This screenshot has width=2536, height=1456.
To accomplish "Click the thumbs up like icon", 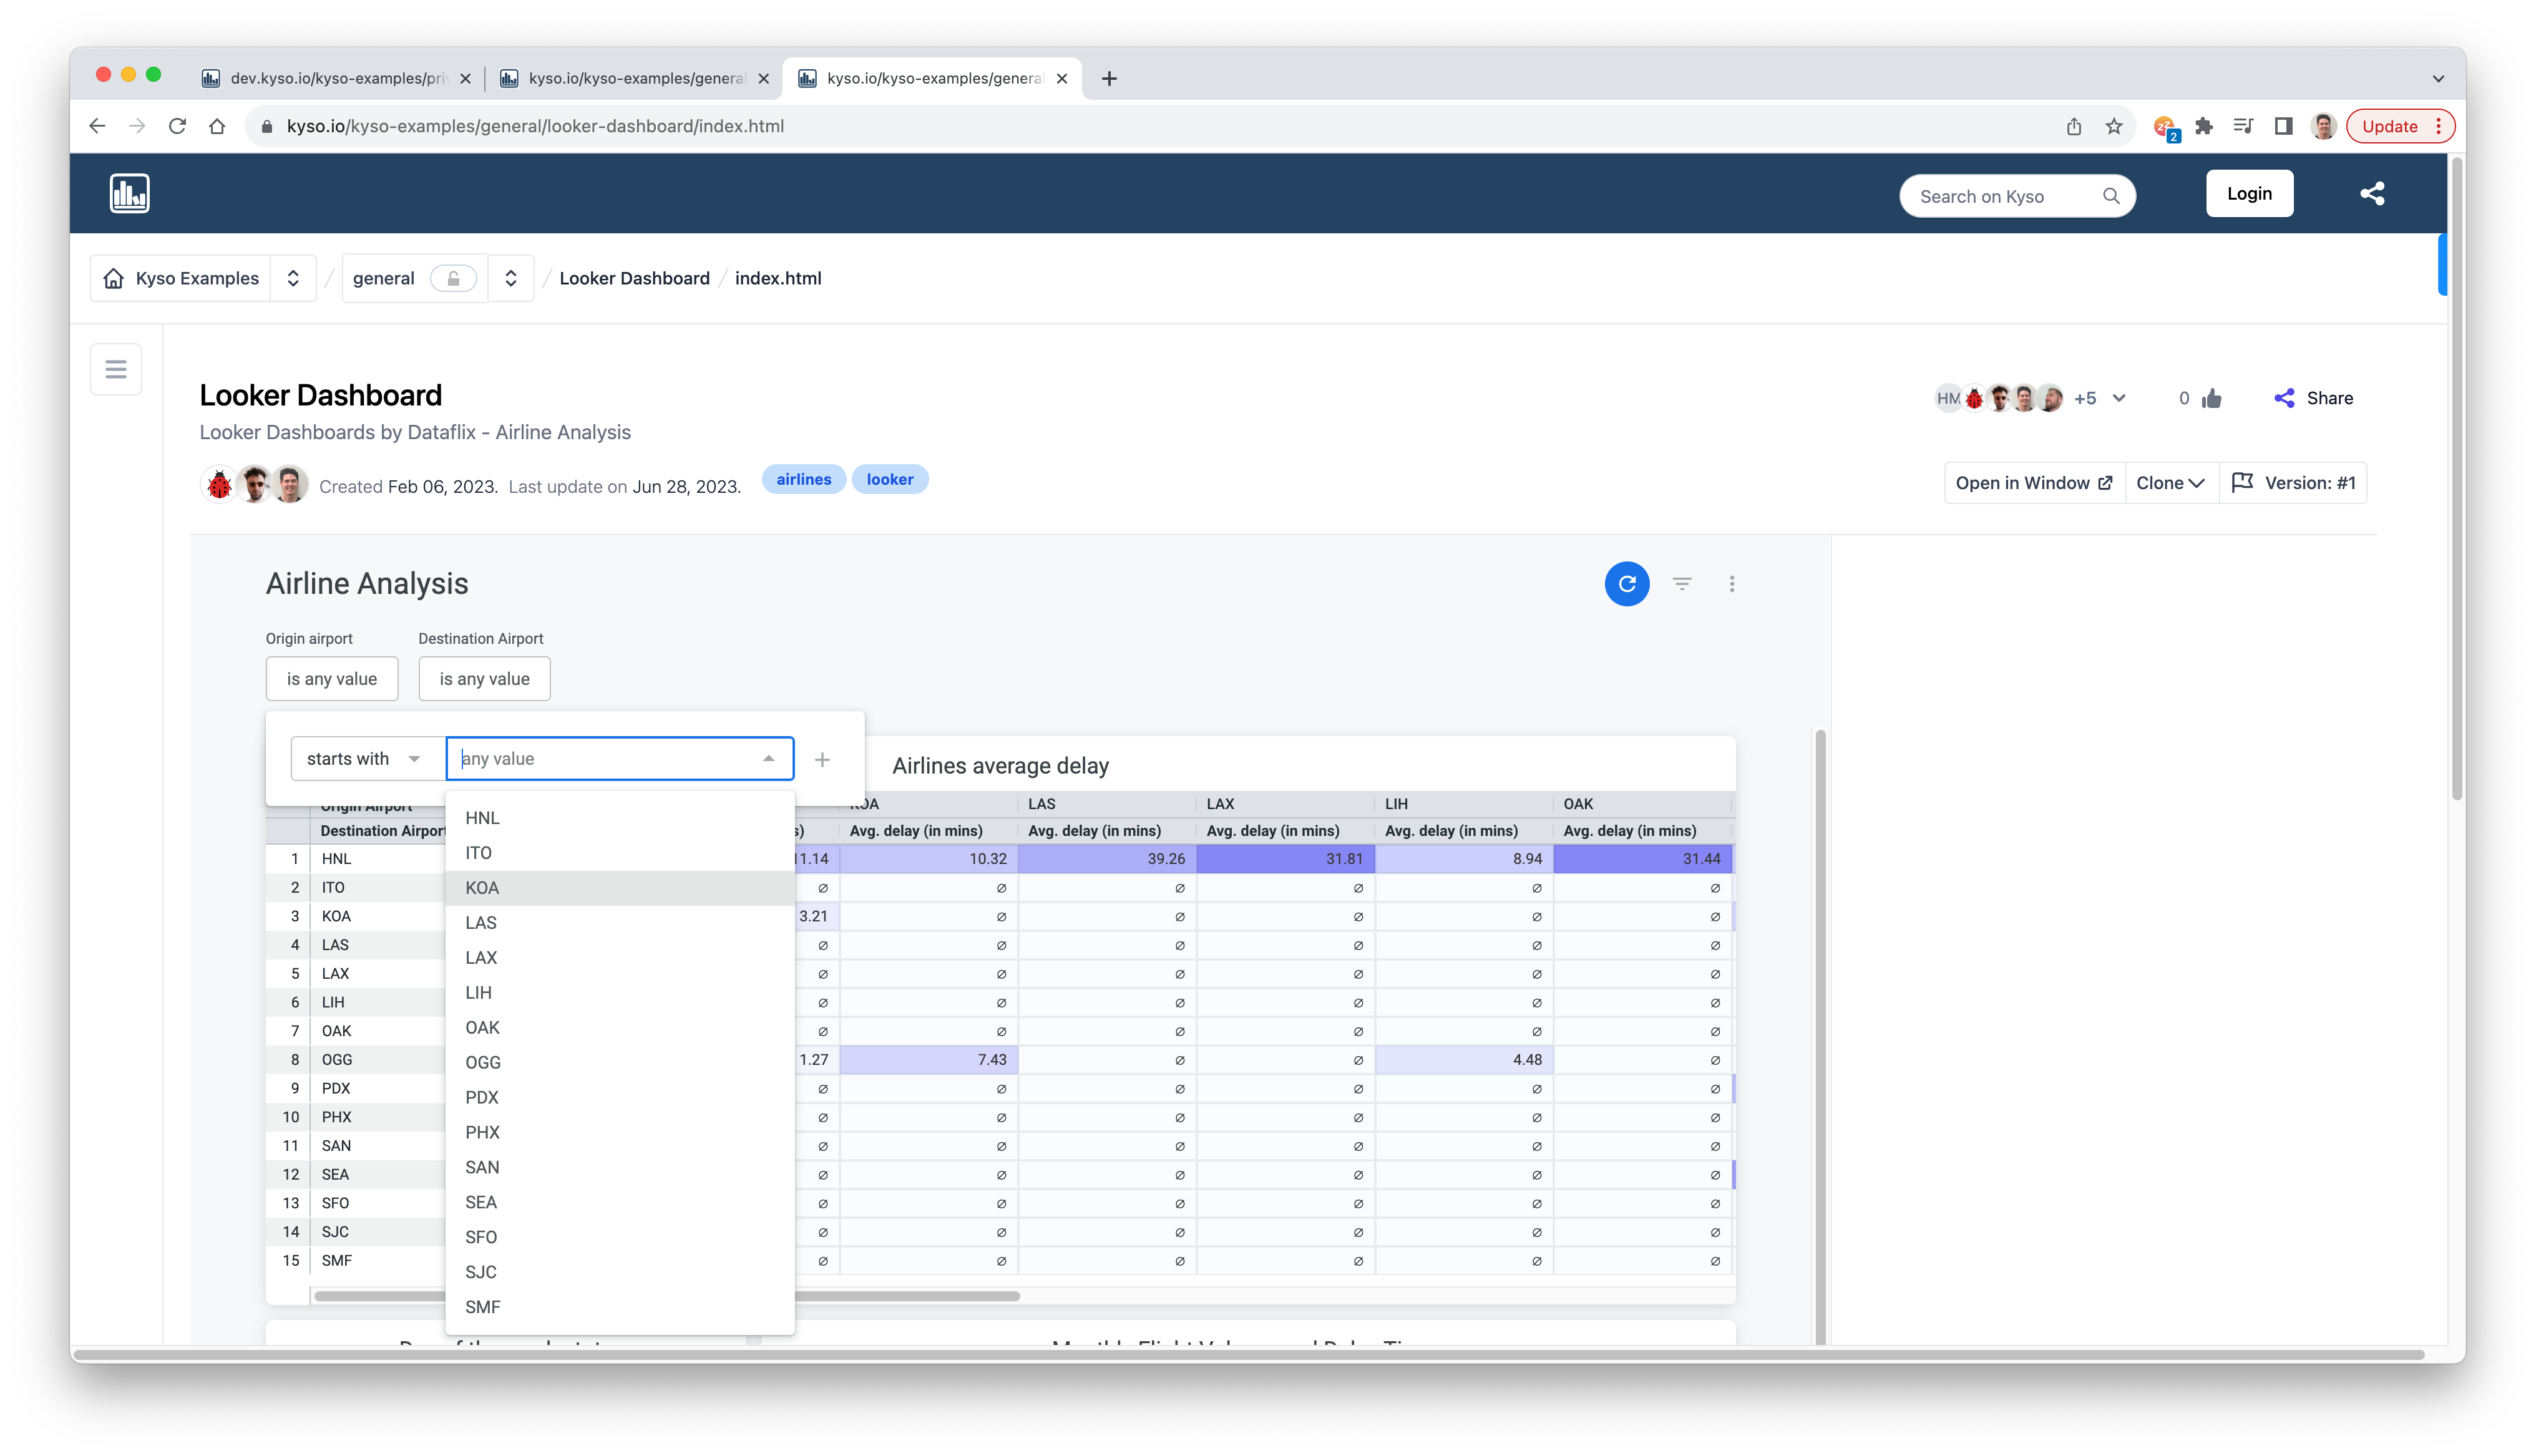I will click(x=2212, y=398).
